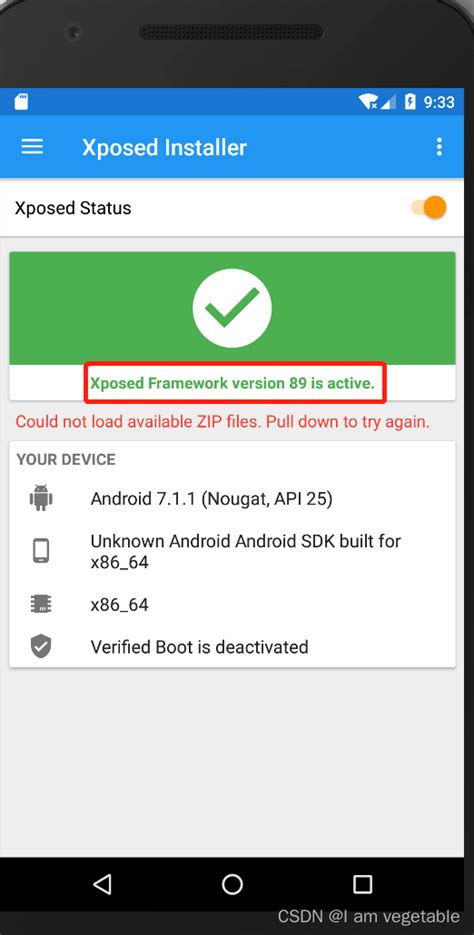Open the three-dot overflow menu
This screenshot has width=474, height=935.
point(439,147)
